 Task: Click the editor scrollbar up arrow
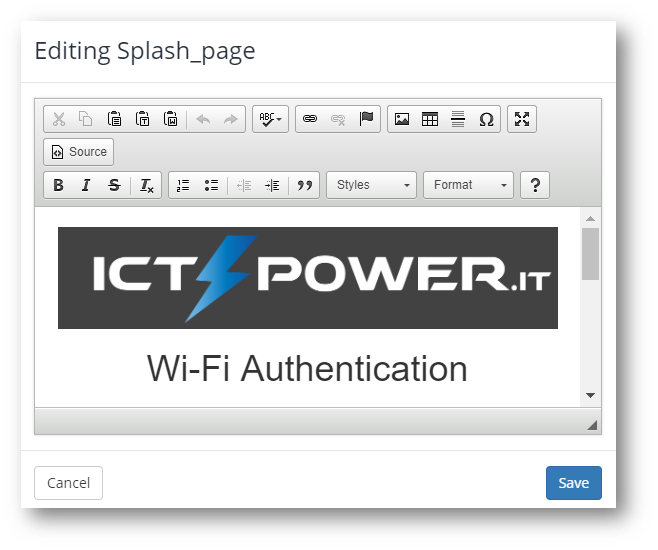click(590, 218)
